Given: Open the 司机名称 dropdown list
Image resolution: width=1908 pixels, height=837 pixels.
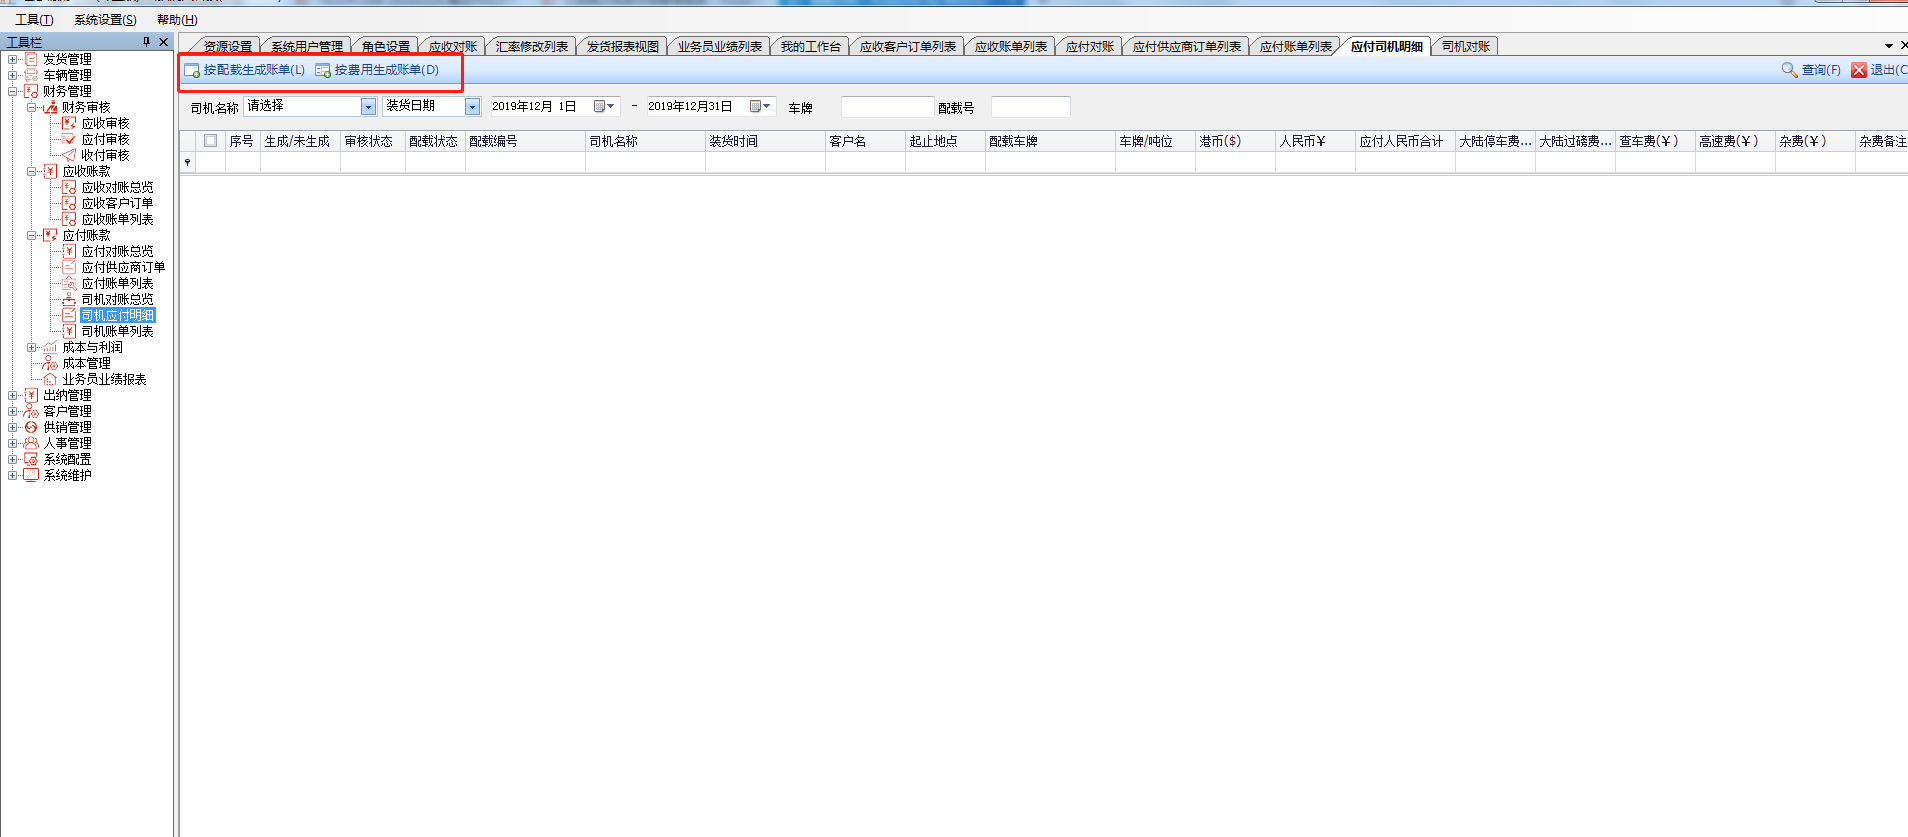Looking at the screenshot, I should [x=368, y=107].
